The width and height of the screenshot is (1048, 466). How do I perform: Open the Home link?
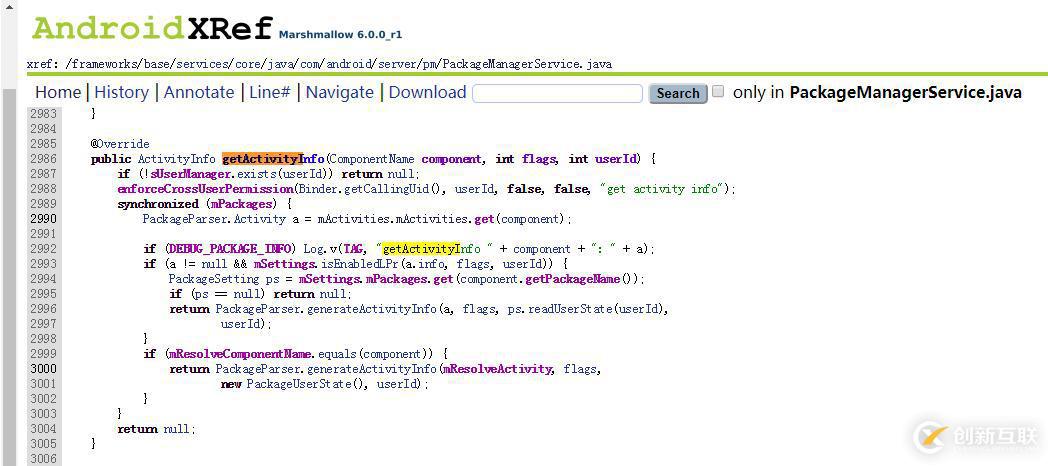(57, 92)
